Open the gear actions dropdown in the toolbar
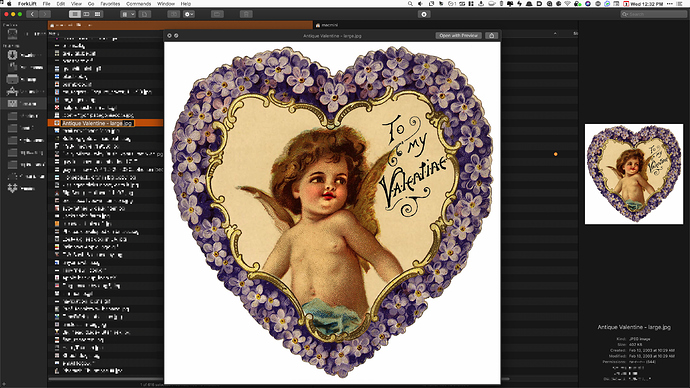 coord(189,14)
